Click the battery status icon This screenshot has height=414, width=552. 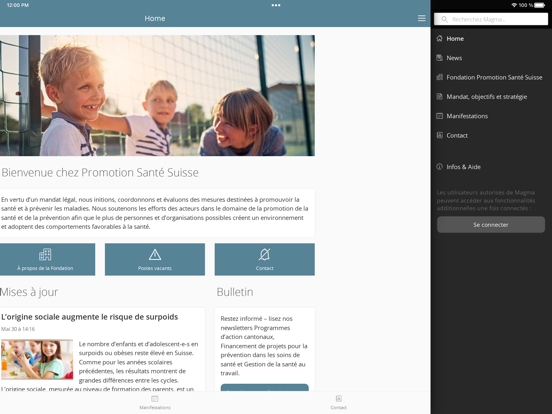[x=540, y=5]
